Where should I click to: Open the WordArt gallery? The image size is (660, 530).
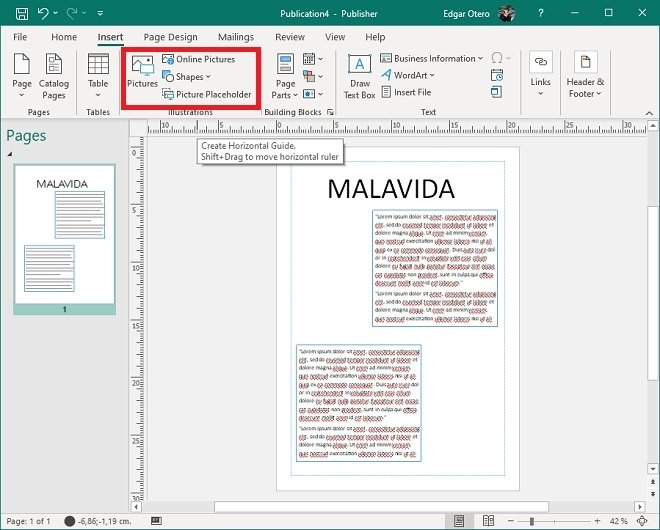(x=408, y=75)
